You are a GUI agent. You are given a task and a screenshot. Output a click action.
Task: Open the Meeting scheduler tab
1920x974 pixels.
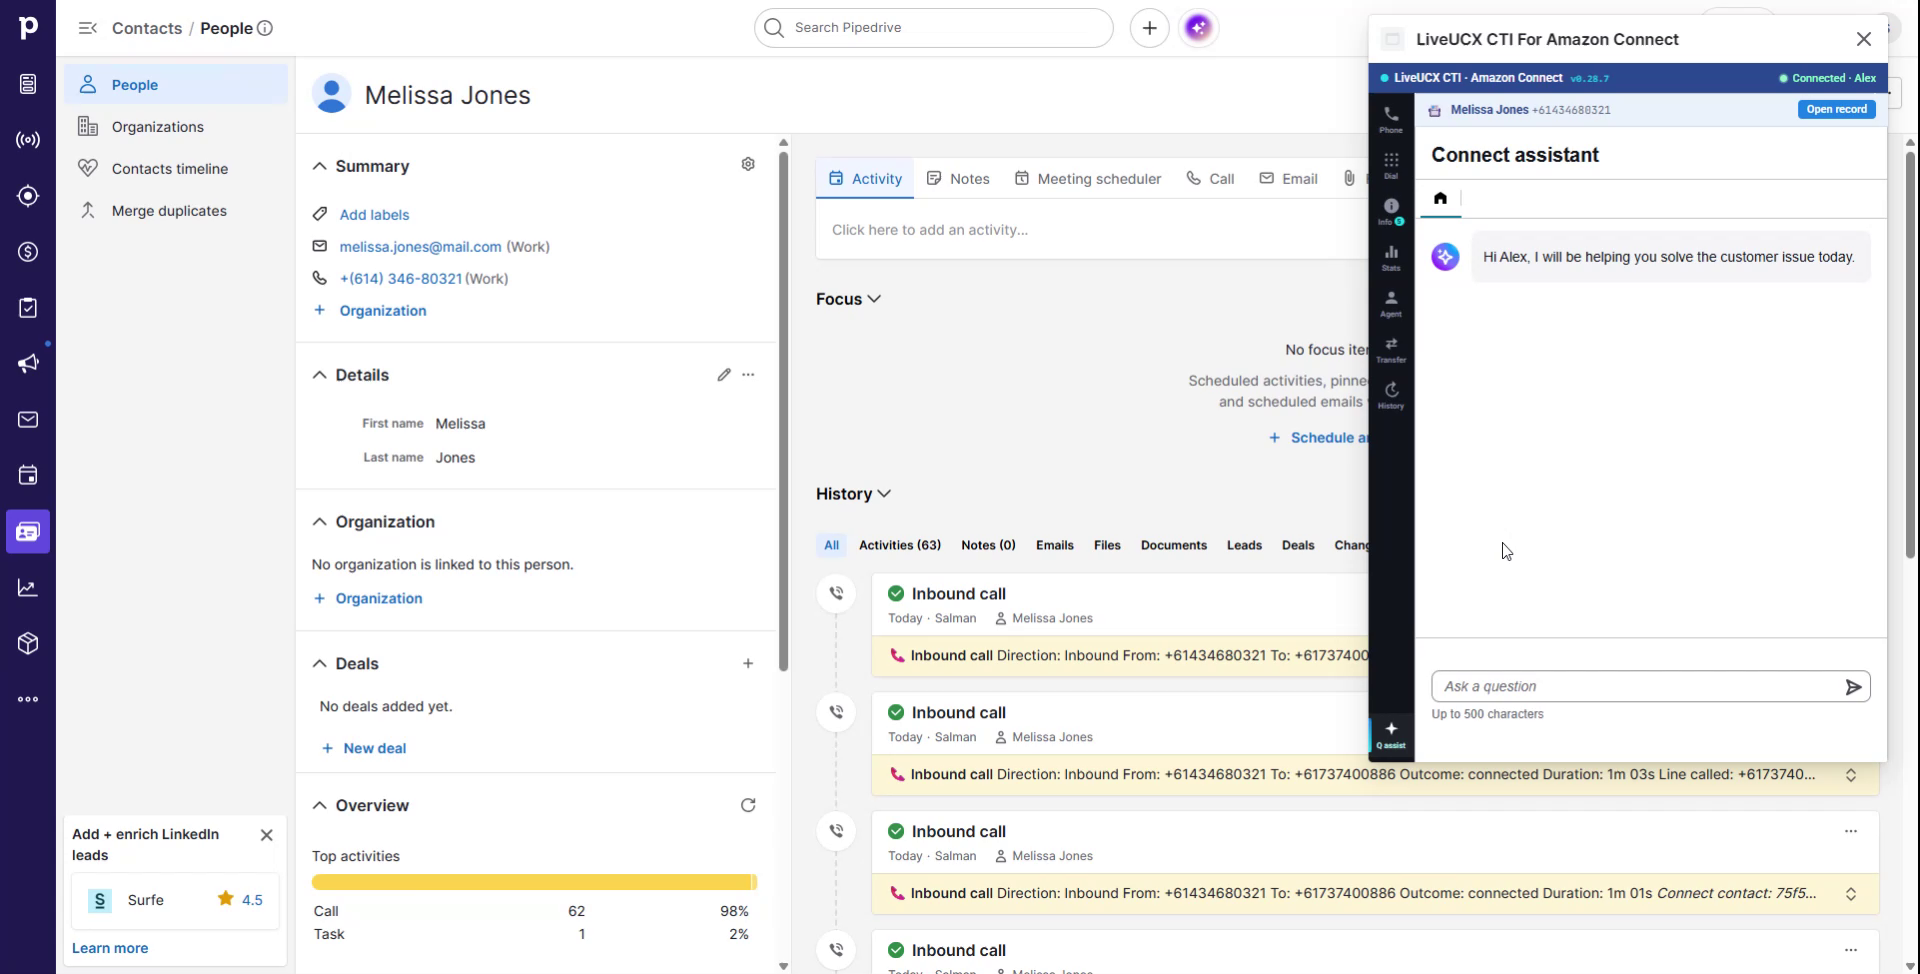tap(1088, 179)
